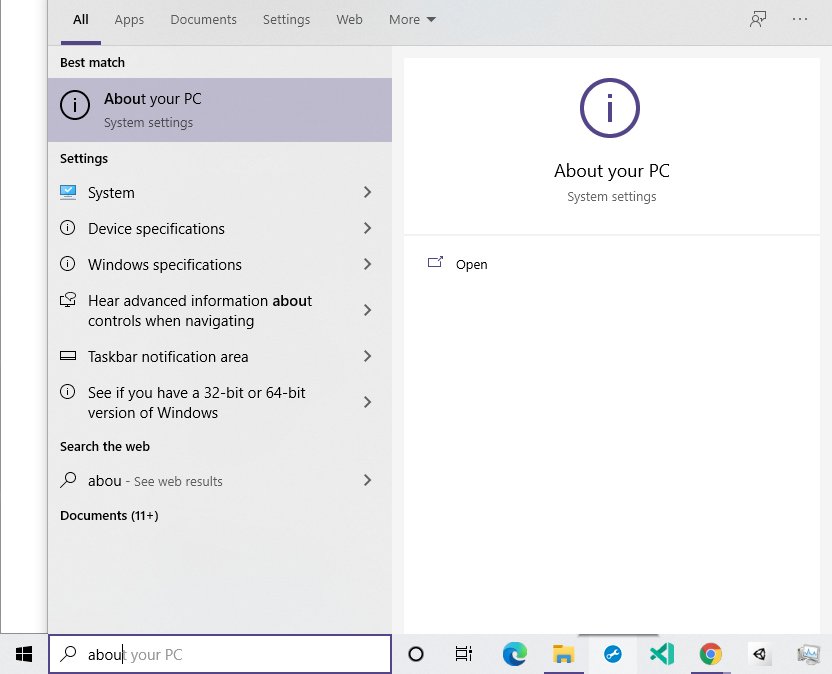Open Microsoft Edge from the taskbar
Image resolution: width=832 pixels, height=674 pixels.
[515, 654]
